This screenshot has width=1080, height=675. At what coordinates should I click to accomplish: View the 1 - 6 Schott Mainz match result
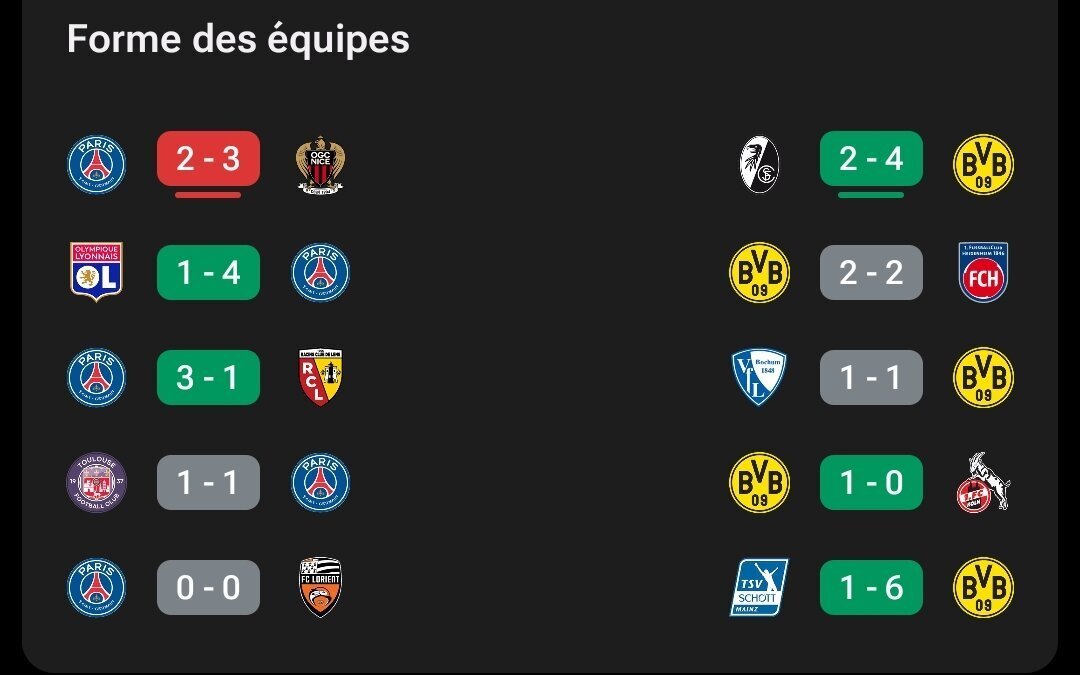(x=871, y=587)
